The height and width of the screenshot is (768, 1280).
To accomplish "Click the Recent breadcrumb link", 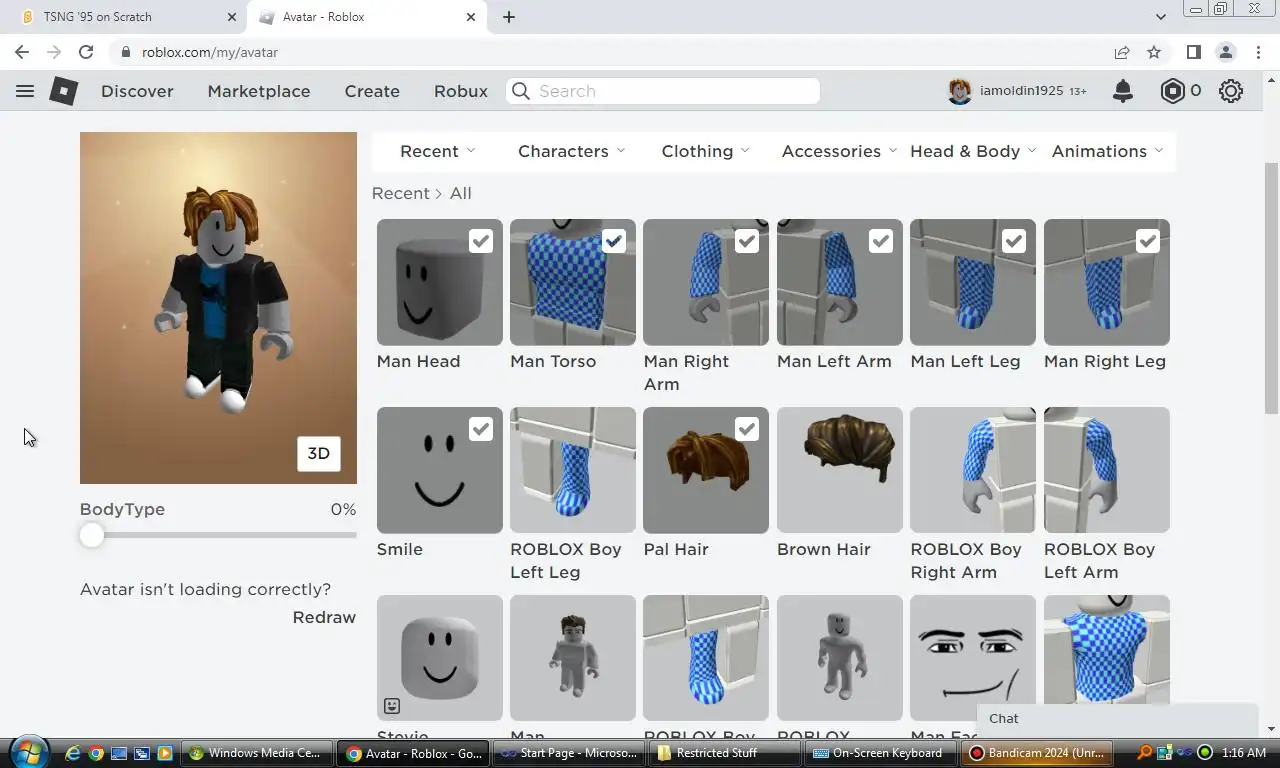I will [400, 193].
